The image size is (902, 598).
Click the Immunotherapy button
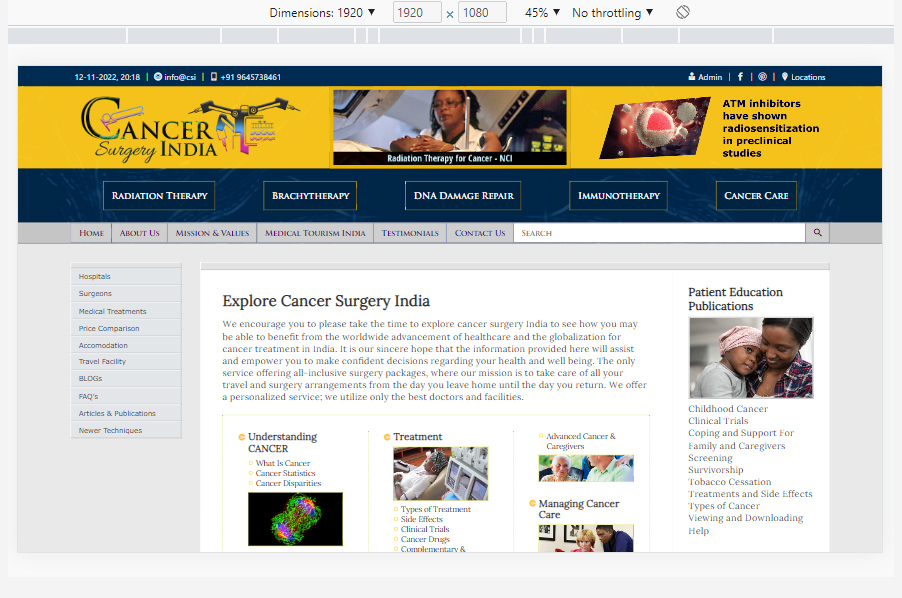click(x=619, y=196)
